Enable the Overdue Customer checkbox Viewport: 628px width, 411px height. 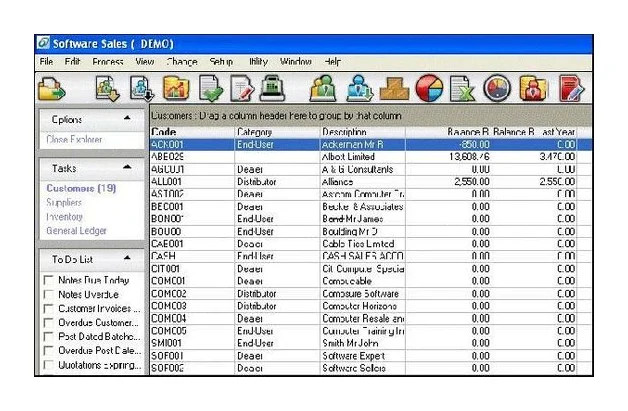coord(48,323)
